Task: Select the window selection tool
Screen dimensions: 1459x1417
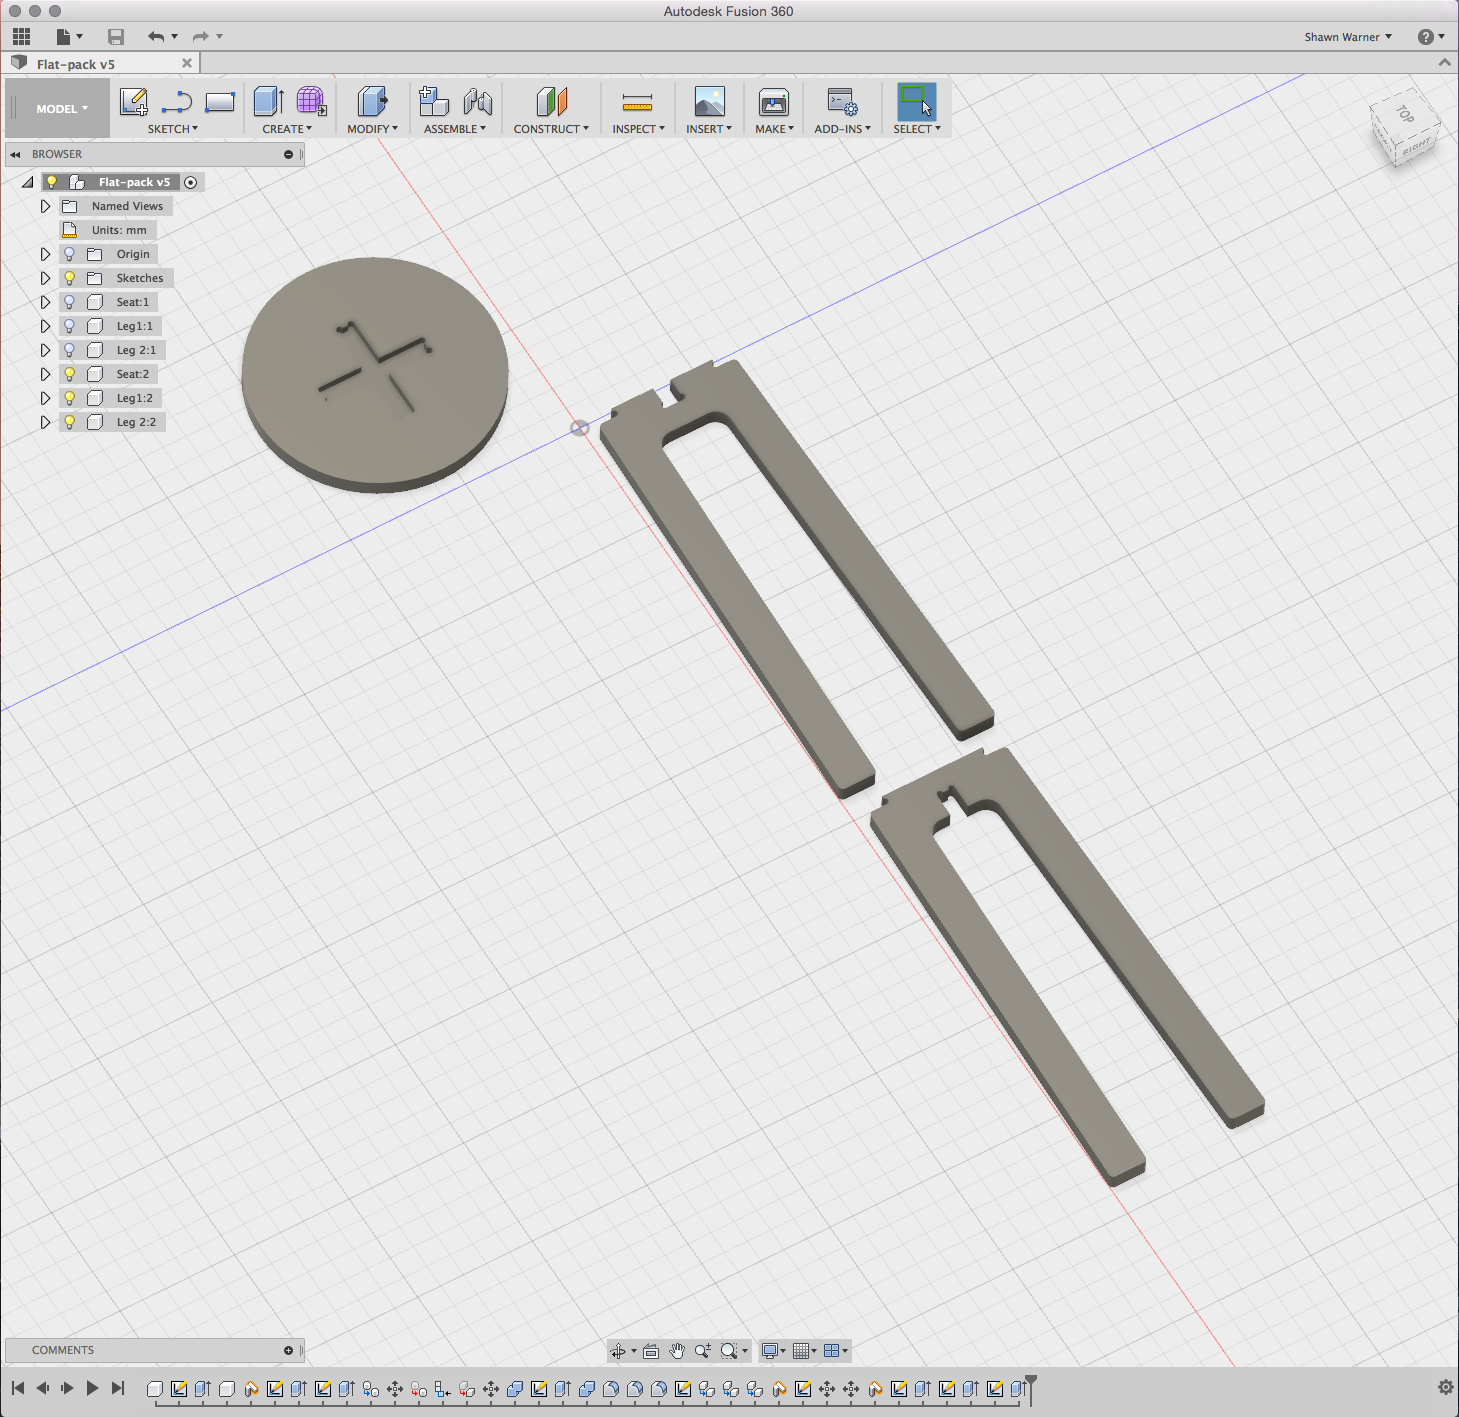Action: pos(916,101)
